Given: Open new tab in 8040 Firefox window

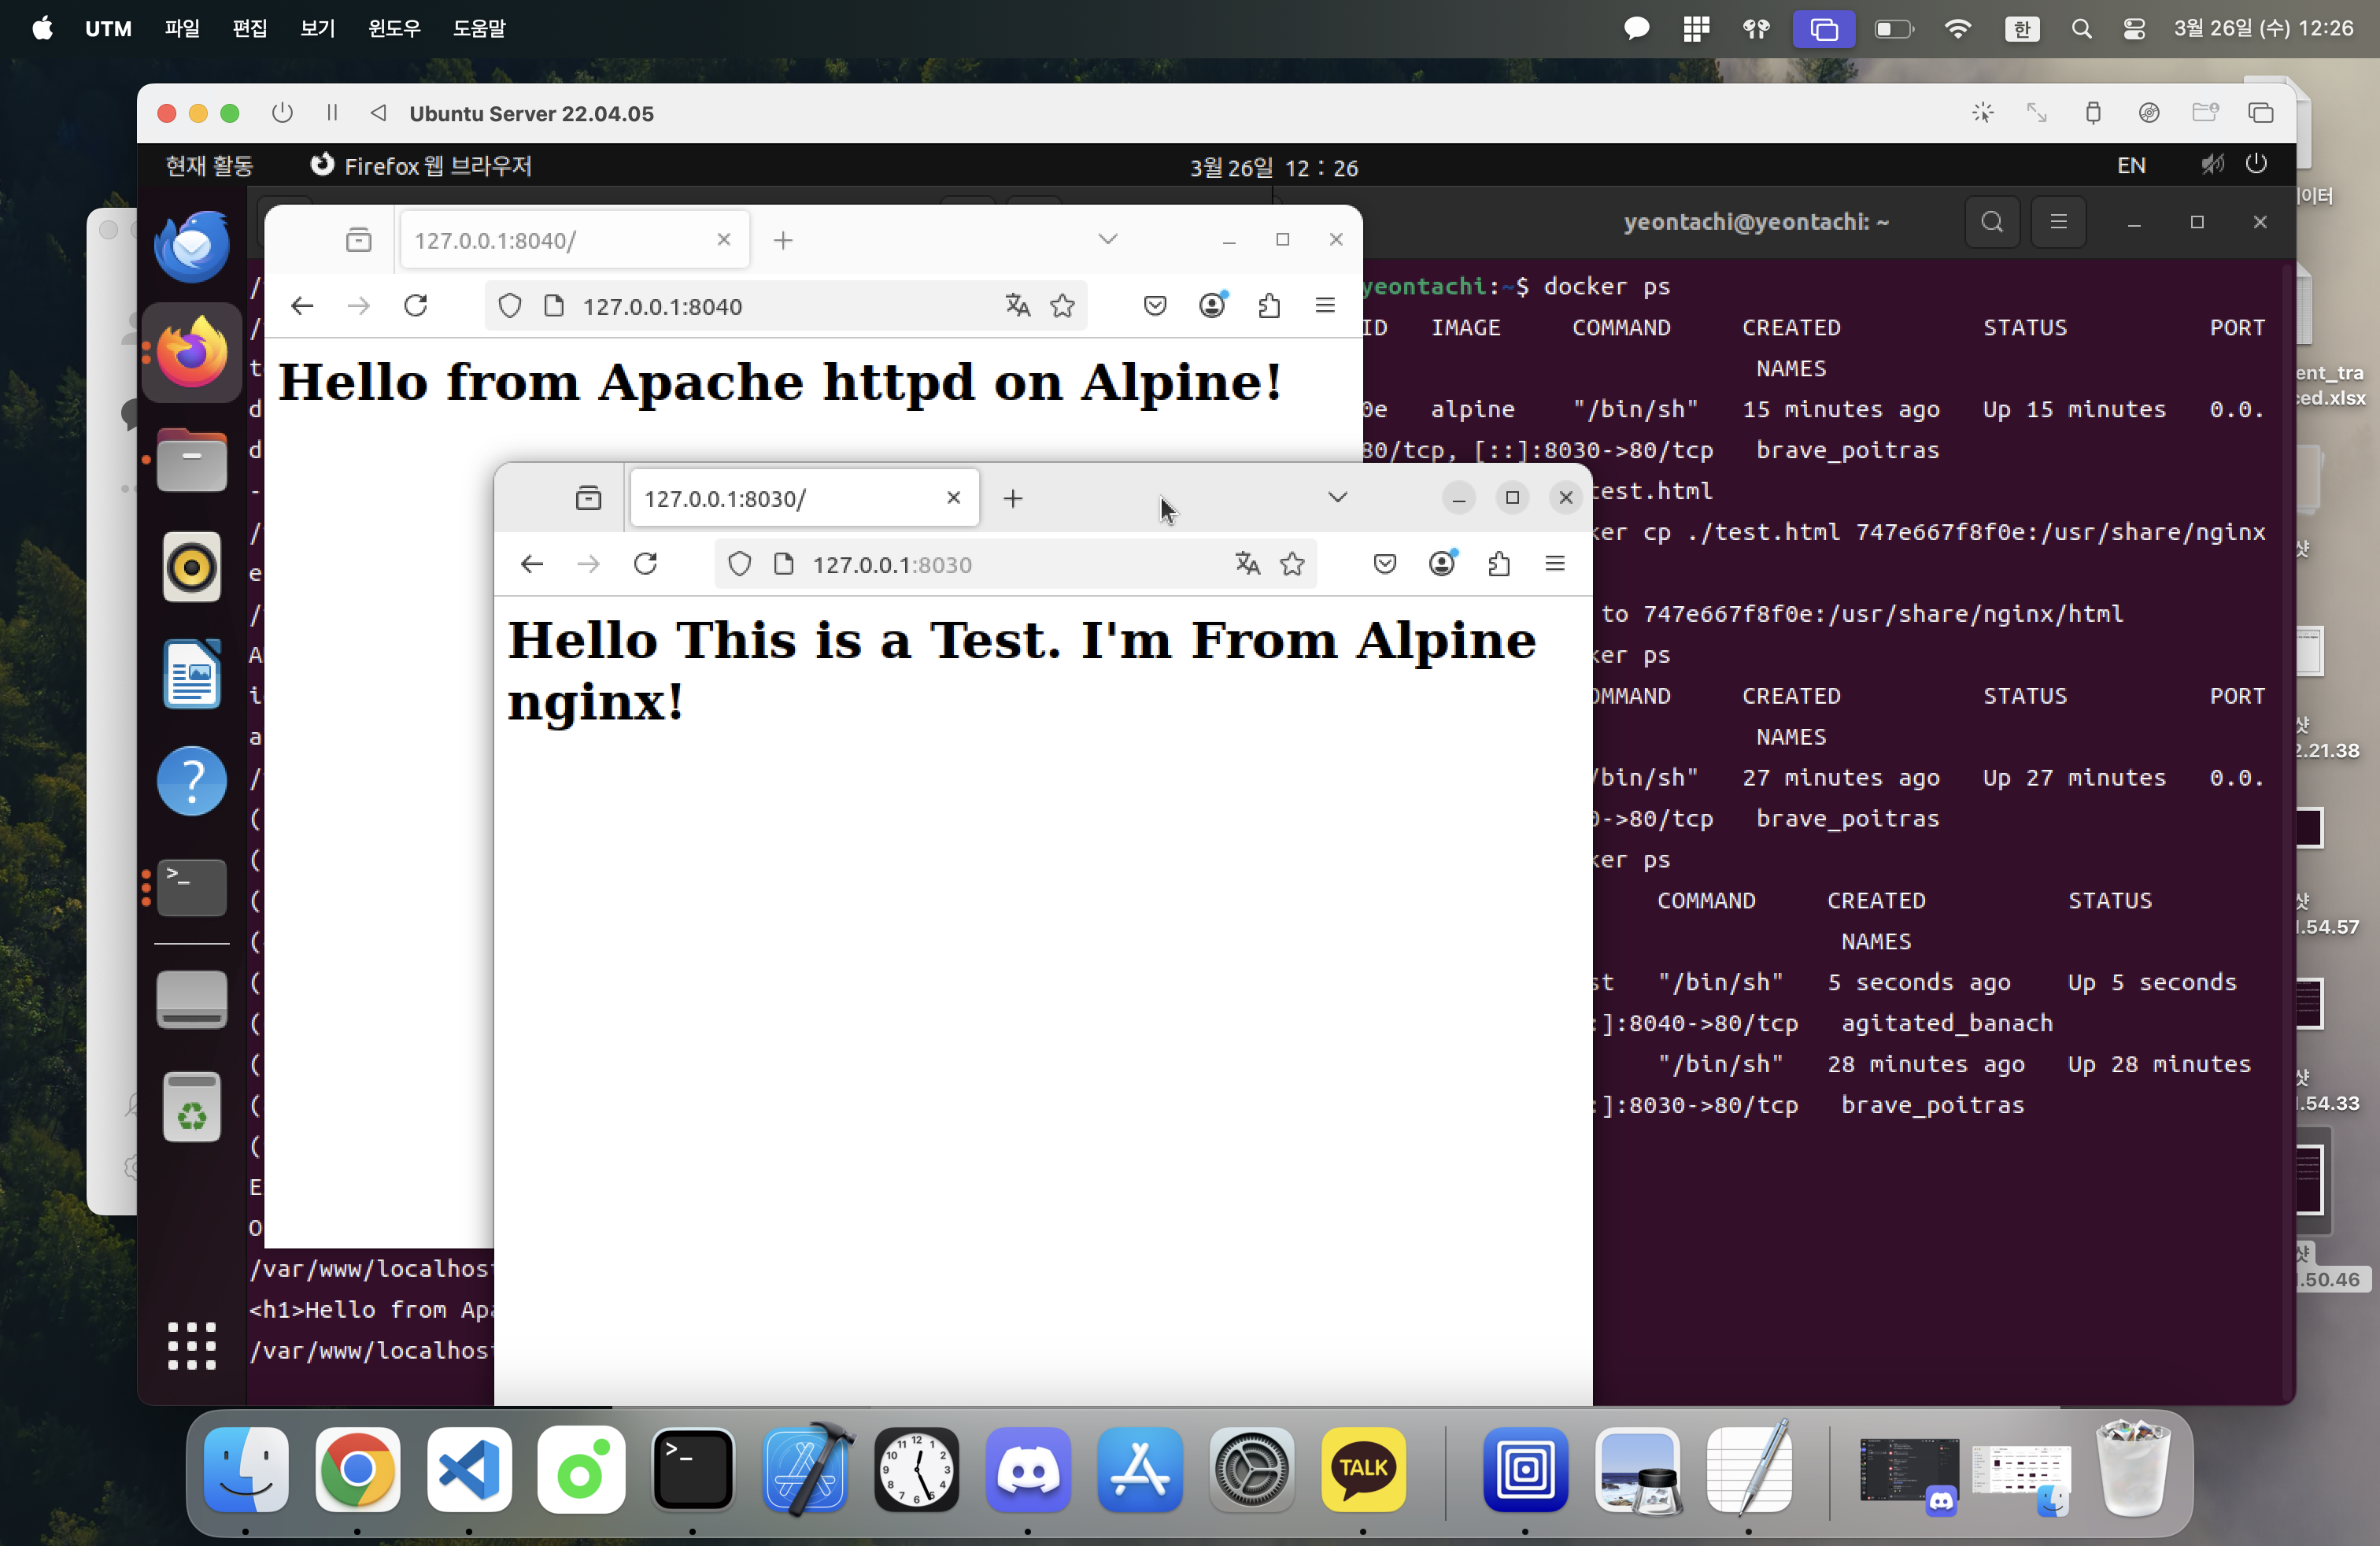Looking at the screenshot, I should click(x=783, y=240).
